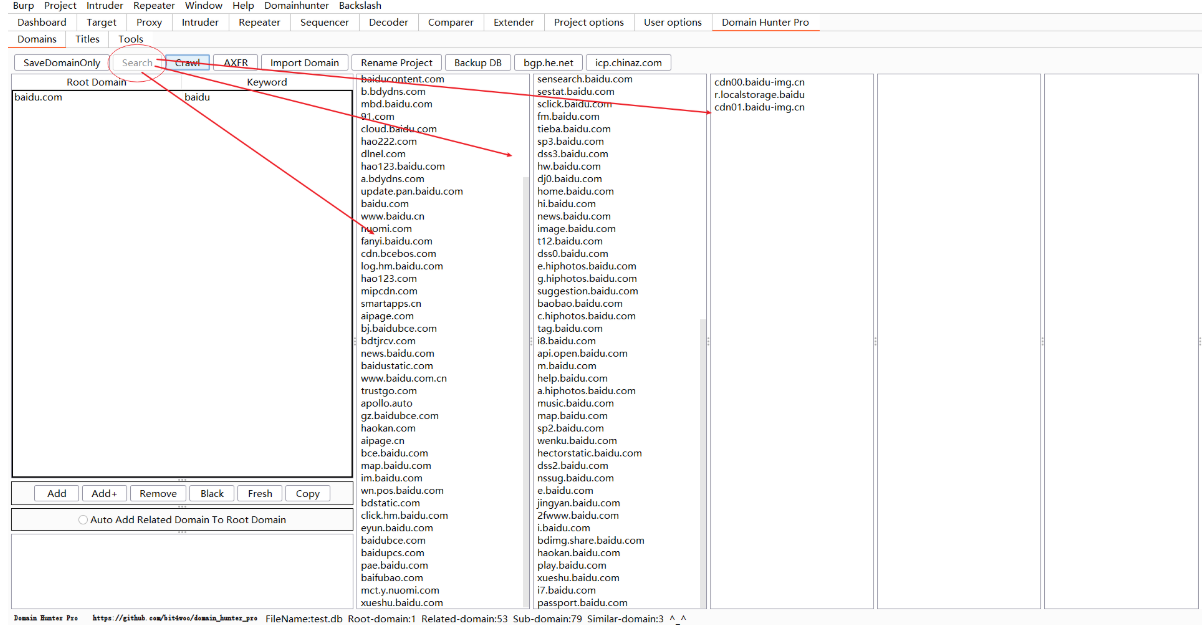Switch to the Dashboard tab
The image size is (1202, 625).
pos(42,22)
